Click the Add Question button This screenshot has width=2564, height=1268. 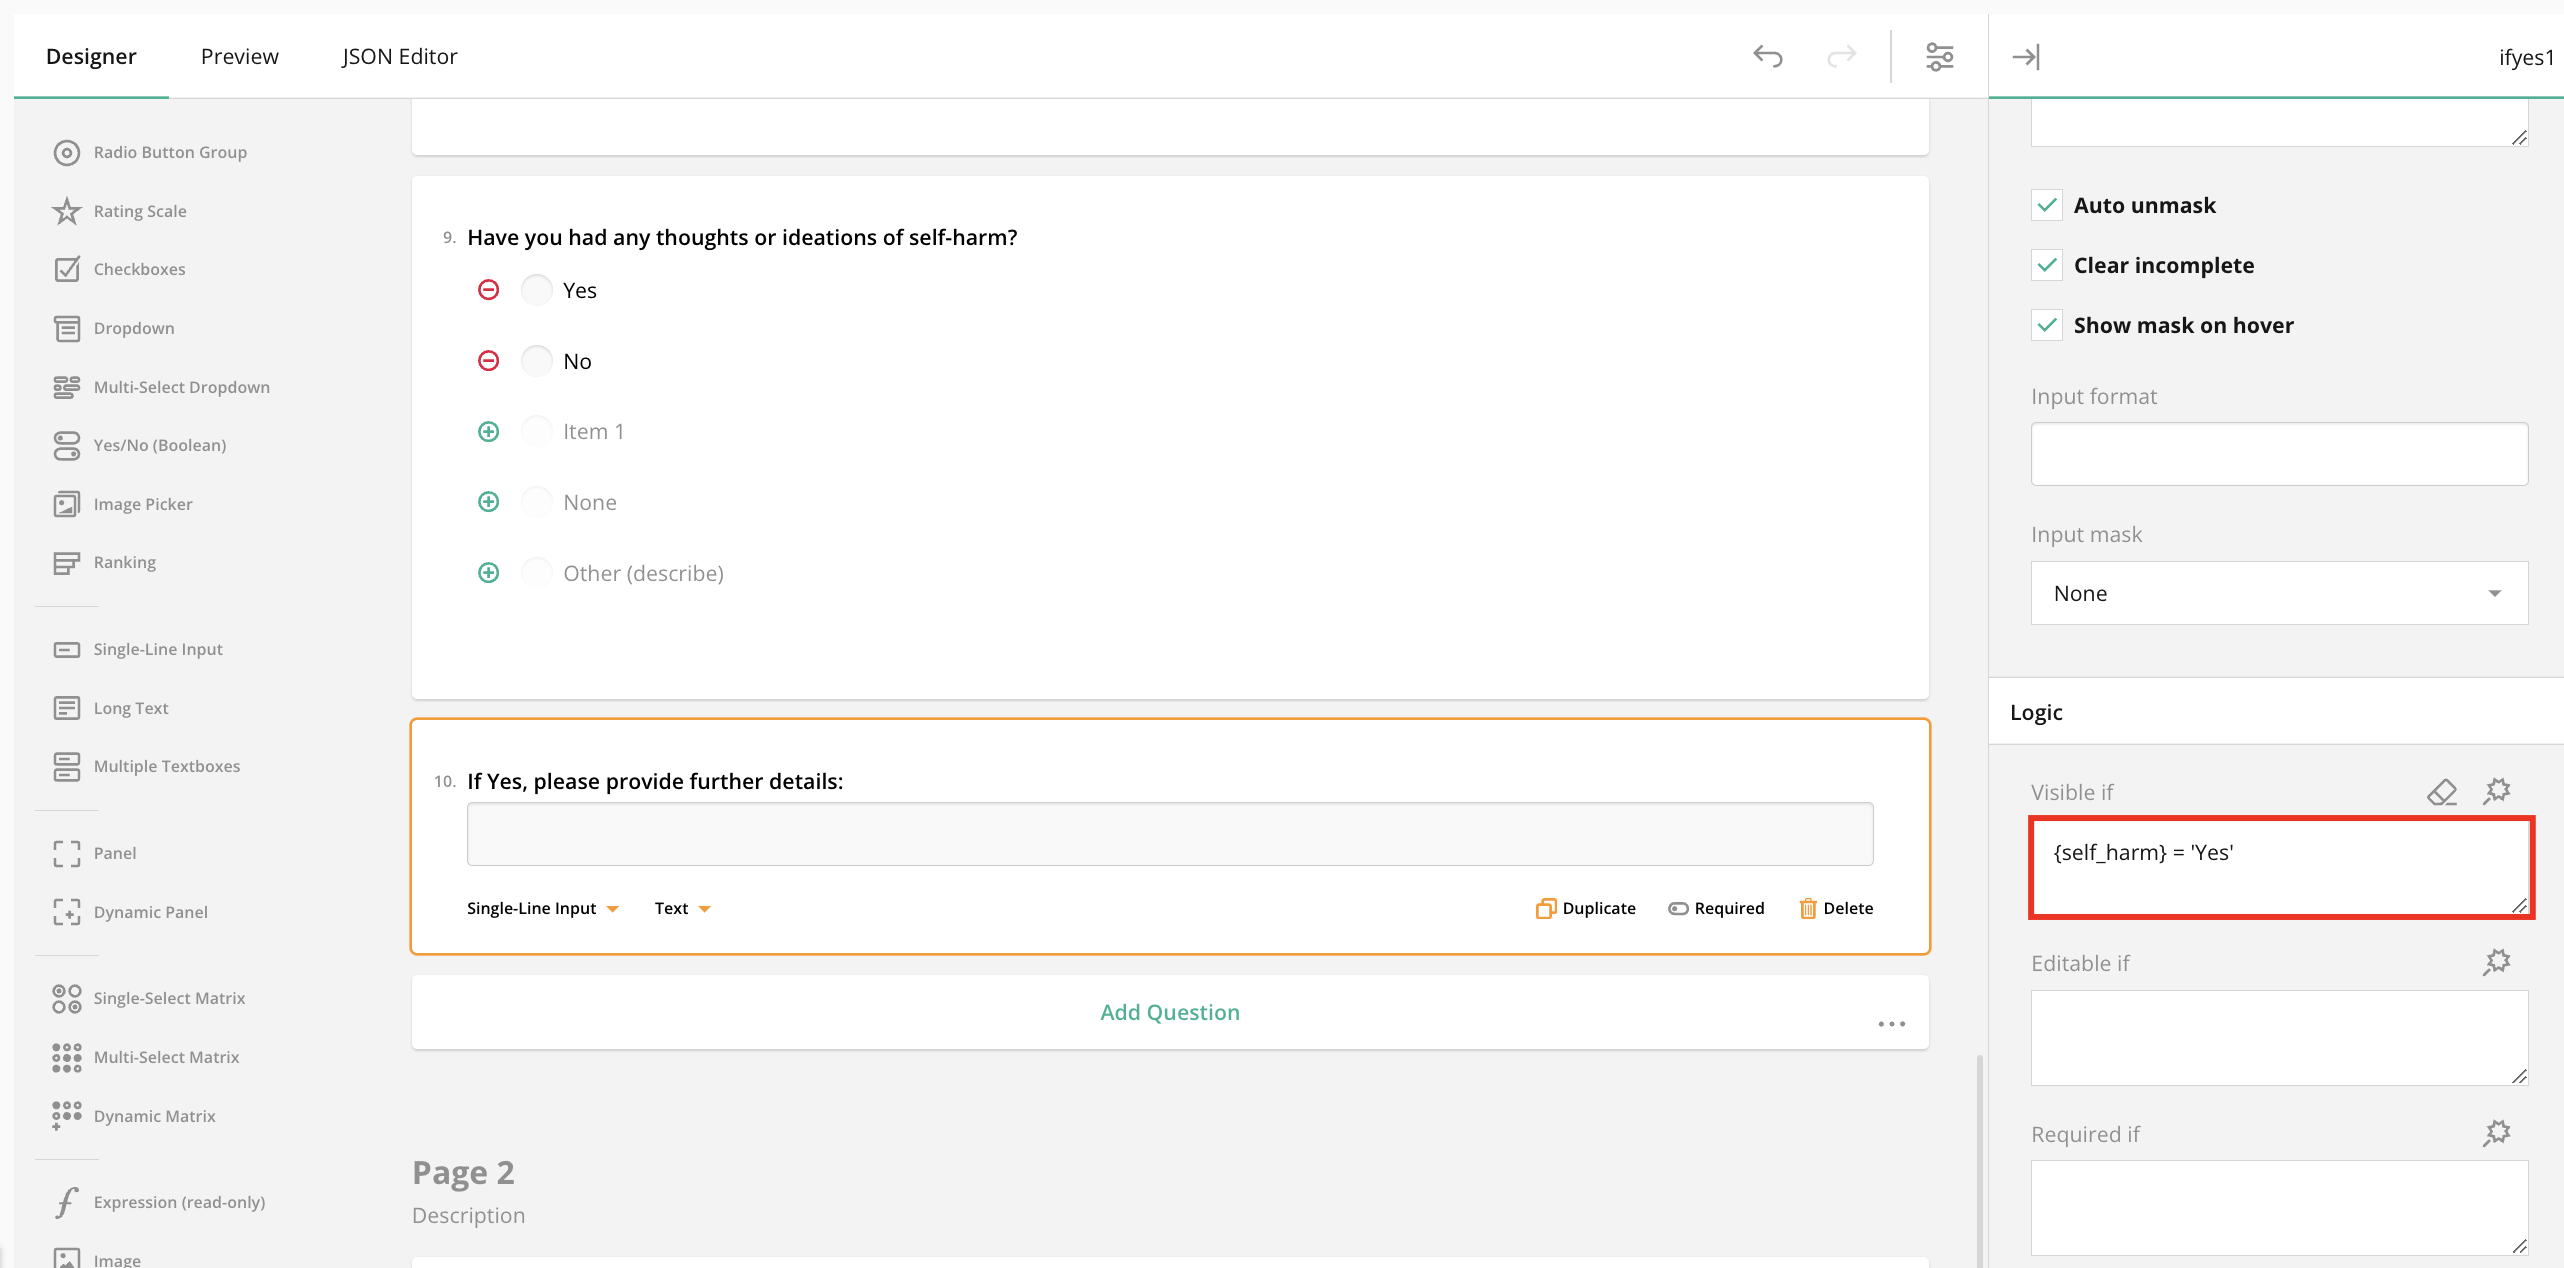pos(1169,1012)
